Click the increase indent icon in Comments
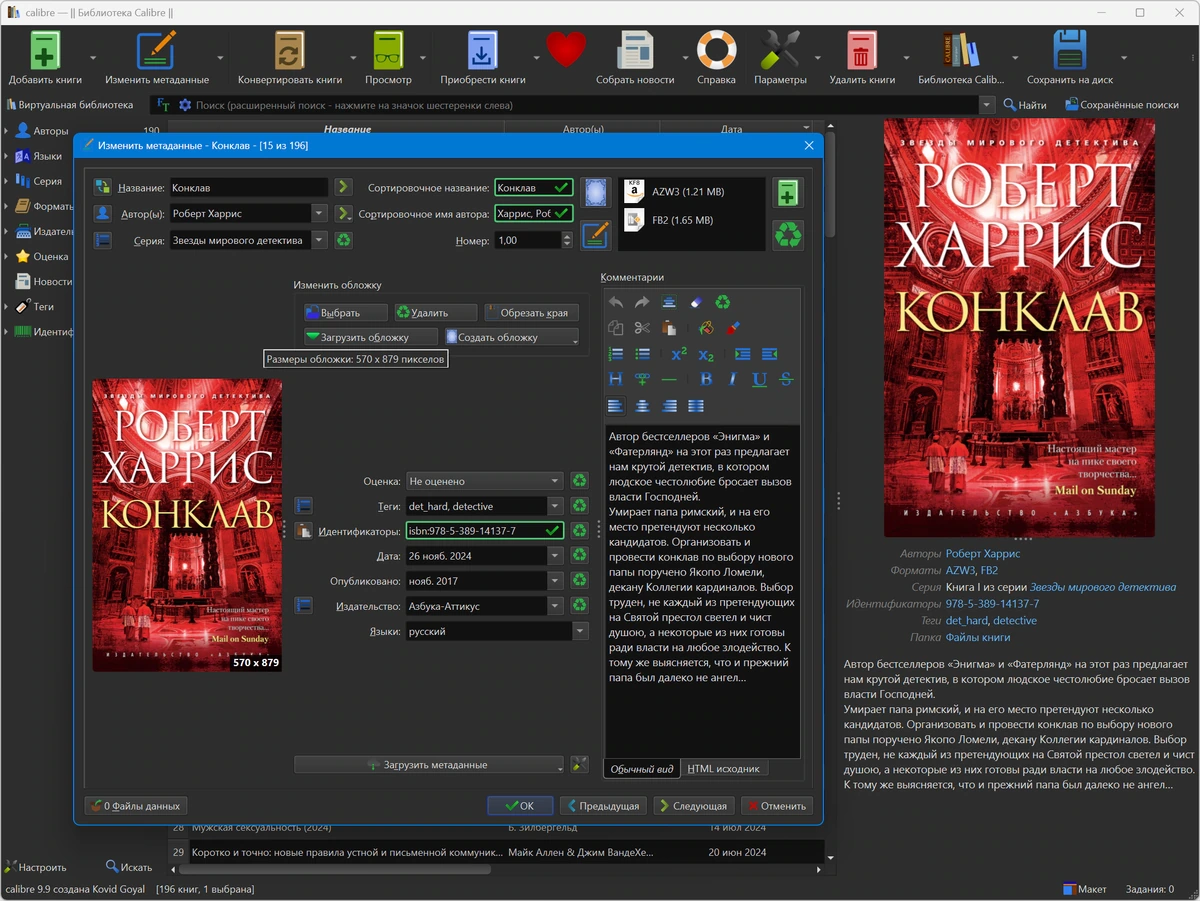This screenshot has height=901, width=1200. [x=742, y=354]
